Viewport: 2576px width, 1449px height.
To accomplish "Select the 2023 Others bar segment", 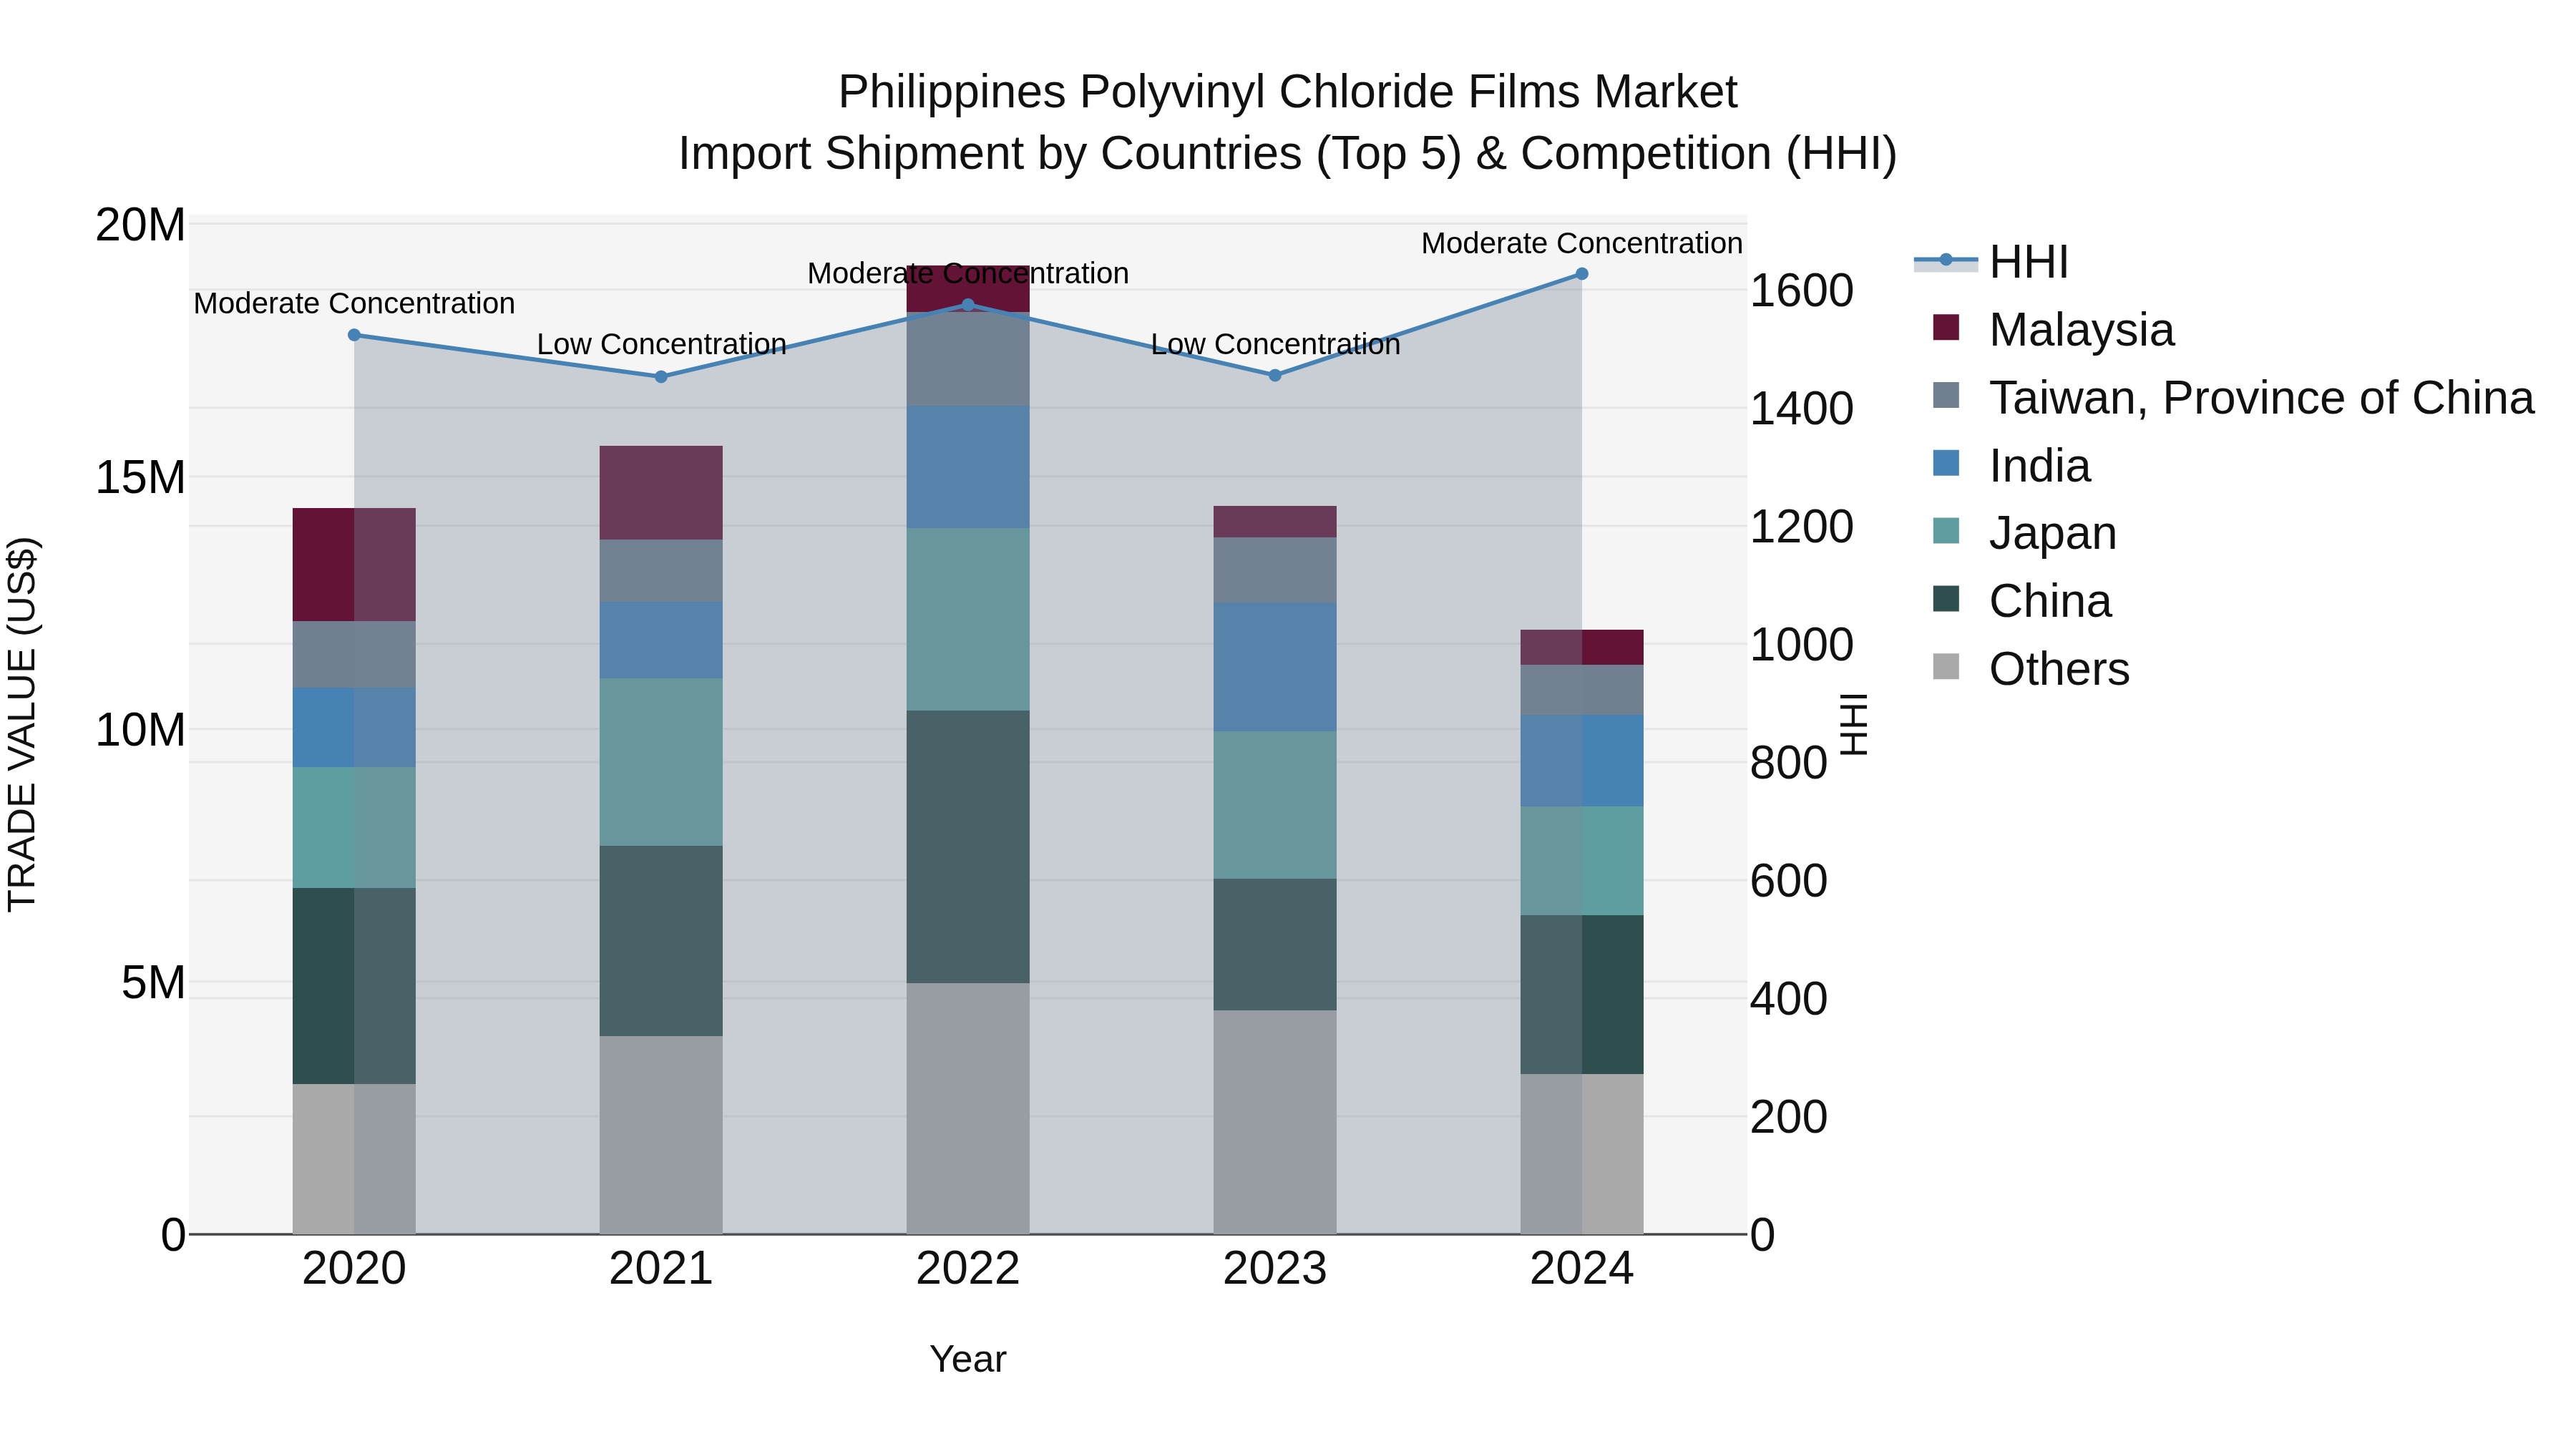I will click(1275, 1122).
